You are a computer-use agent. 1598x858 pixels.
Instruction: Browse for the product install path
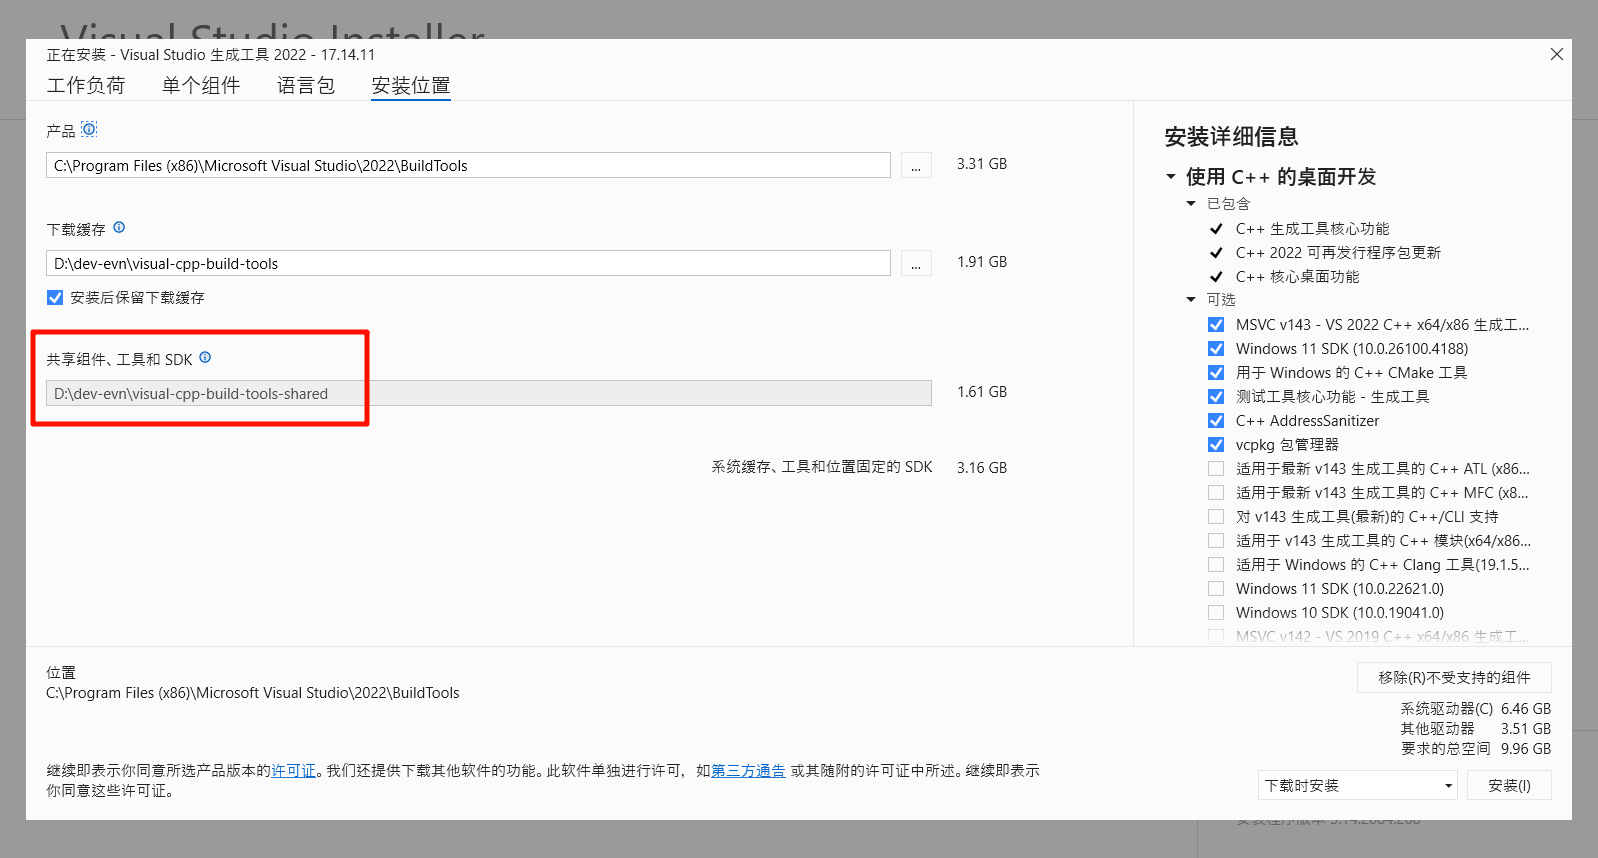pos(916,165)
